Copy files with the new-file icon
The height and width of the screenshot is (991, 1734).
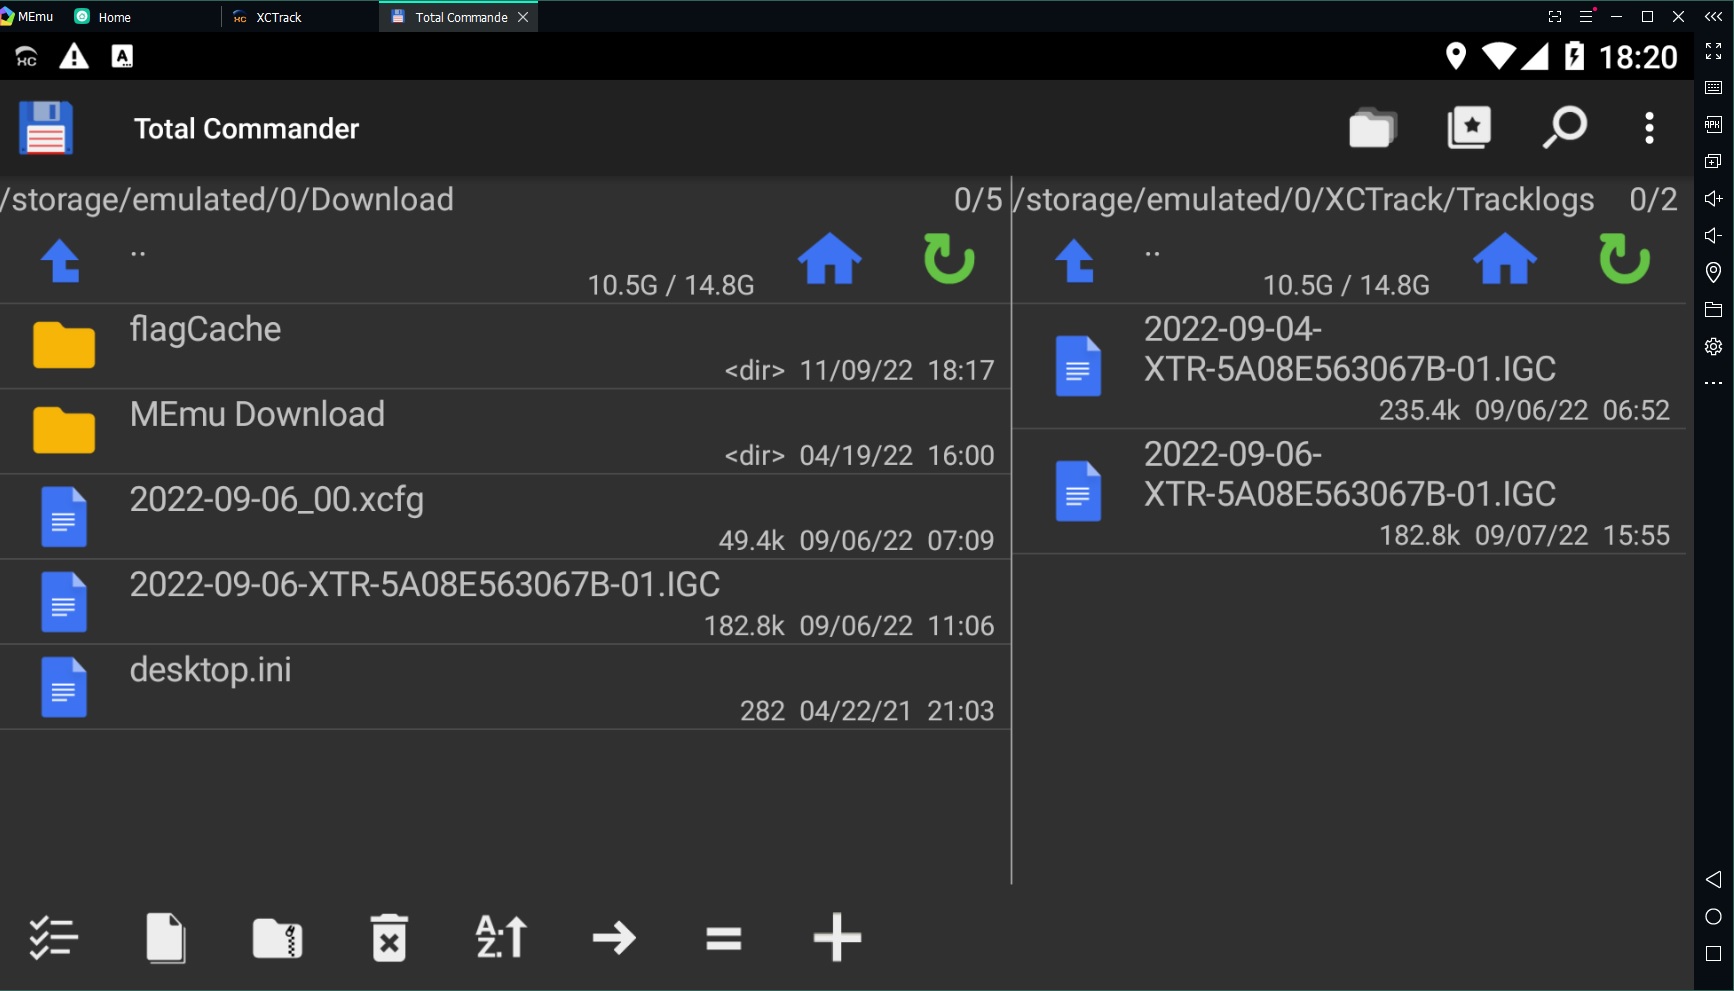(166, 937)
